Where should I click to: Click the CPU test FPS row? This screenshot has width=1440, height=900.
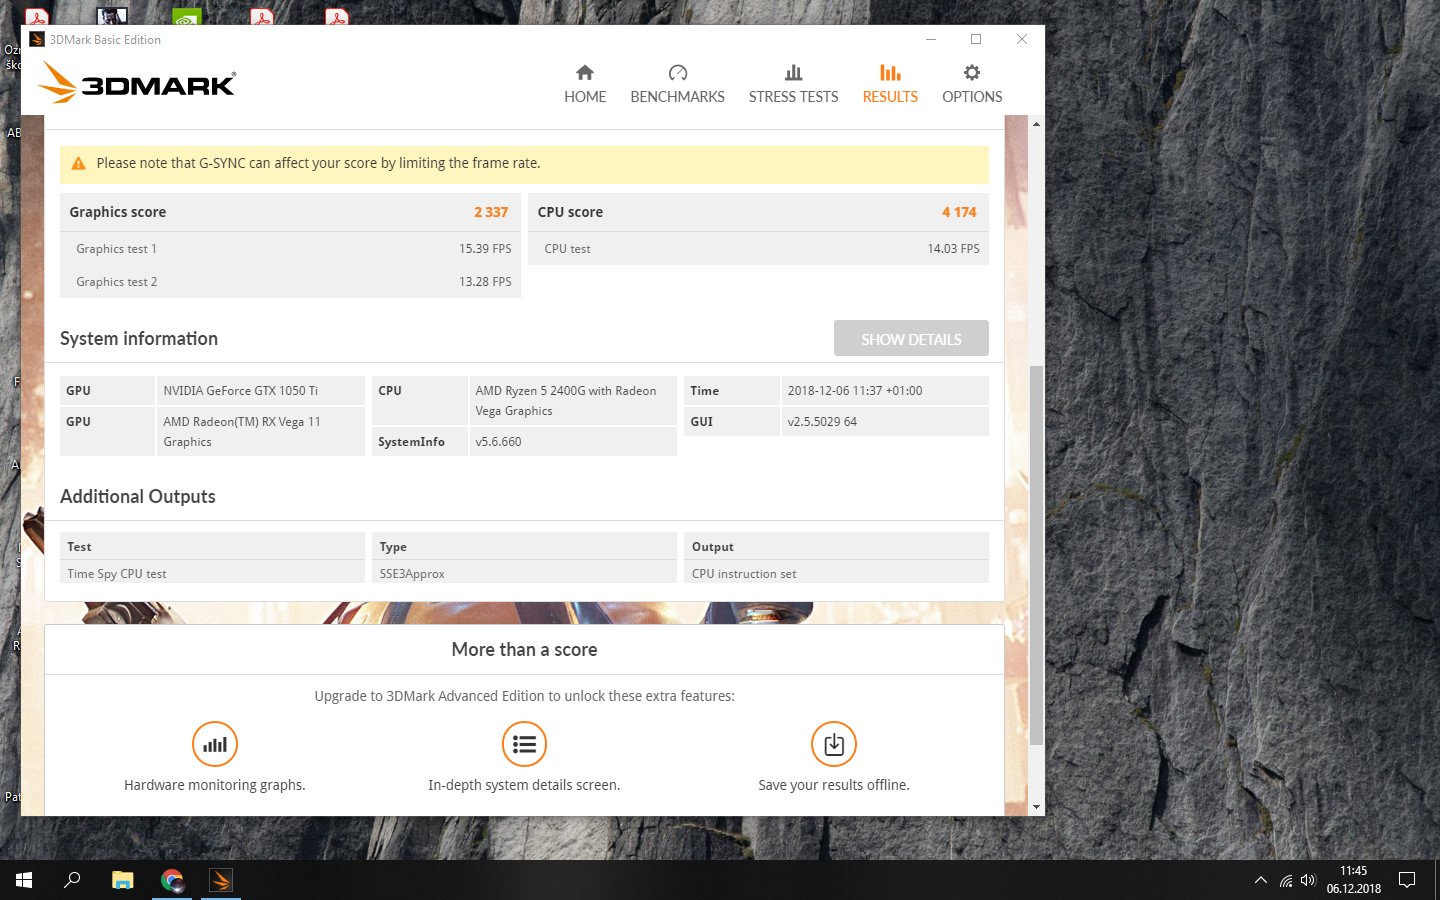pos(758,249)
